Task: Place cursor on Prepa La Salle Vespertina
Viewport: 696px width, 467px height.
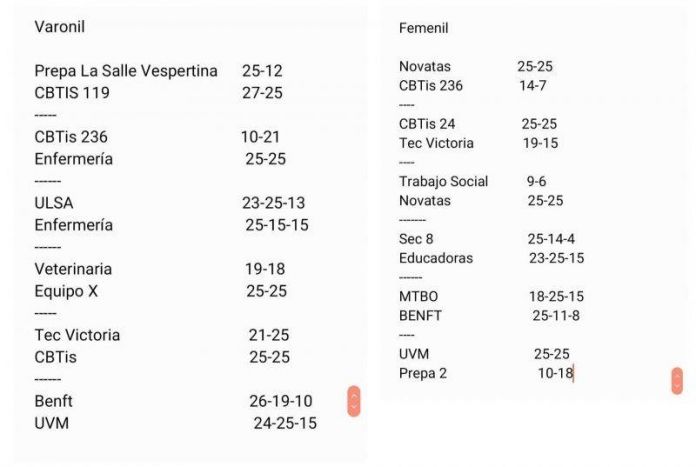Action: coord(126,71)
